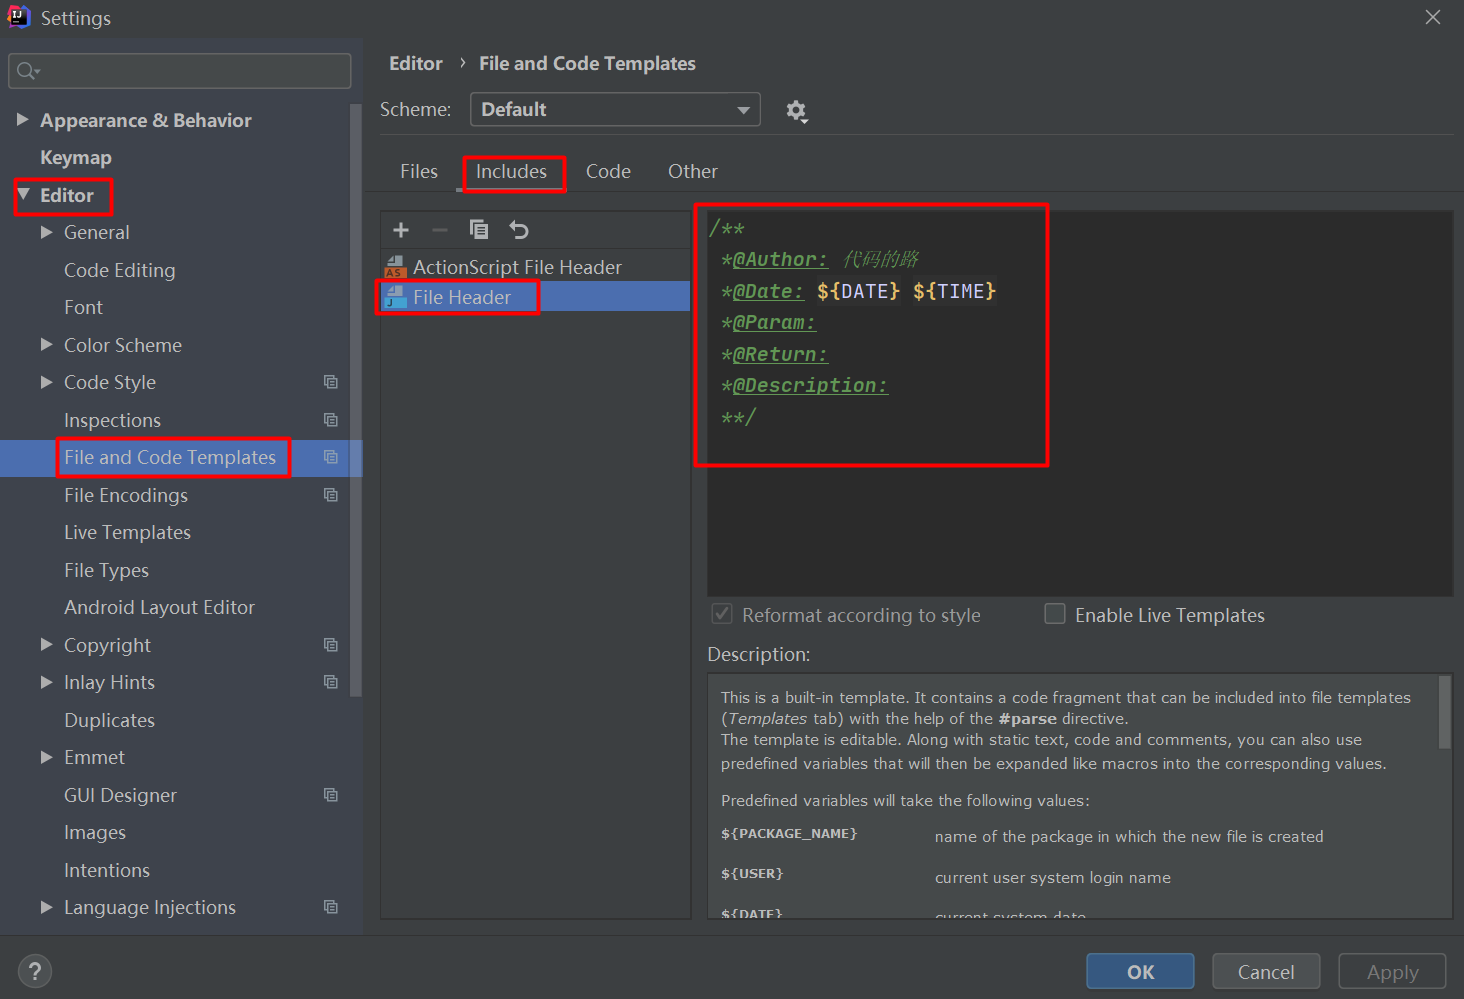Open Inspections settings
The image size is (1464, 999).
[112, 420]
